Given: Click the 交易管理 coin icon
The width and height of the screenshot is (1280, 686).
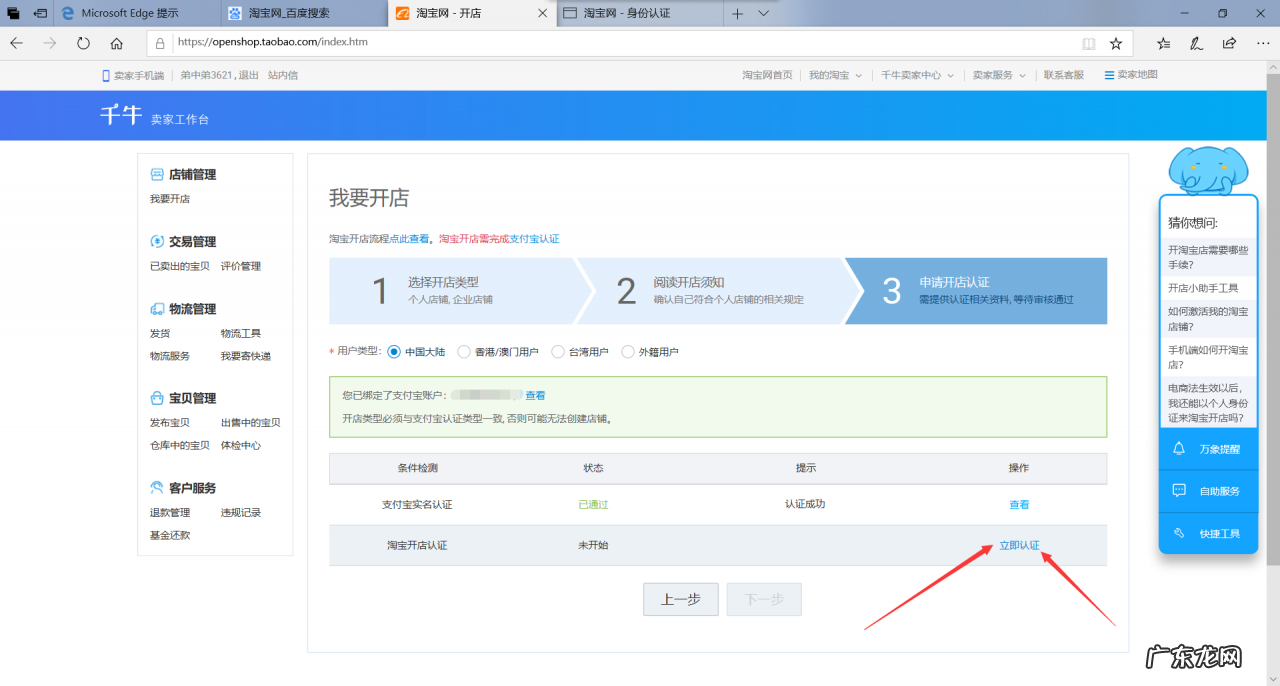Looking at the screenshot, I should pyautogui.click(x=157, y=241).
